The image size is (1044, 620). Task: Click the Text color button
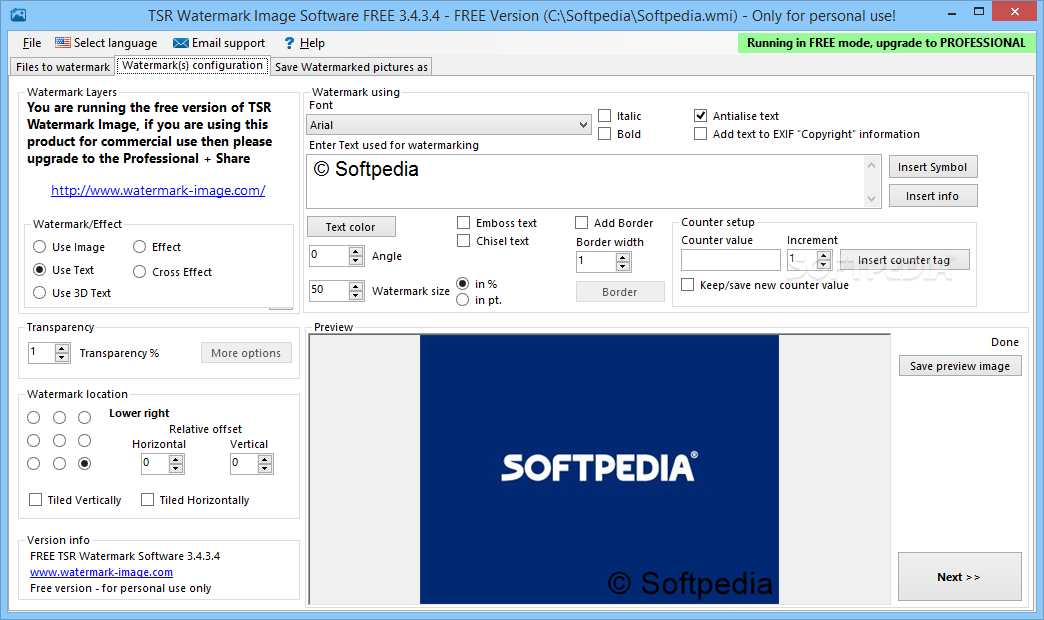351,227
